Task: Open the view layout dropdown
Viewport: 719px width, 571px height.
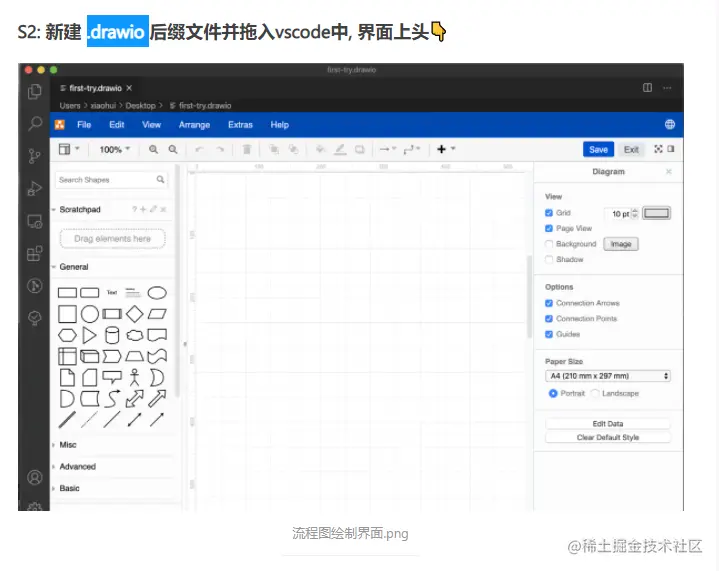Action: pos(69,149)
